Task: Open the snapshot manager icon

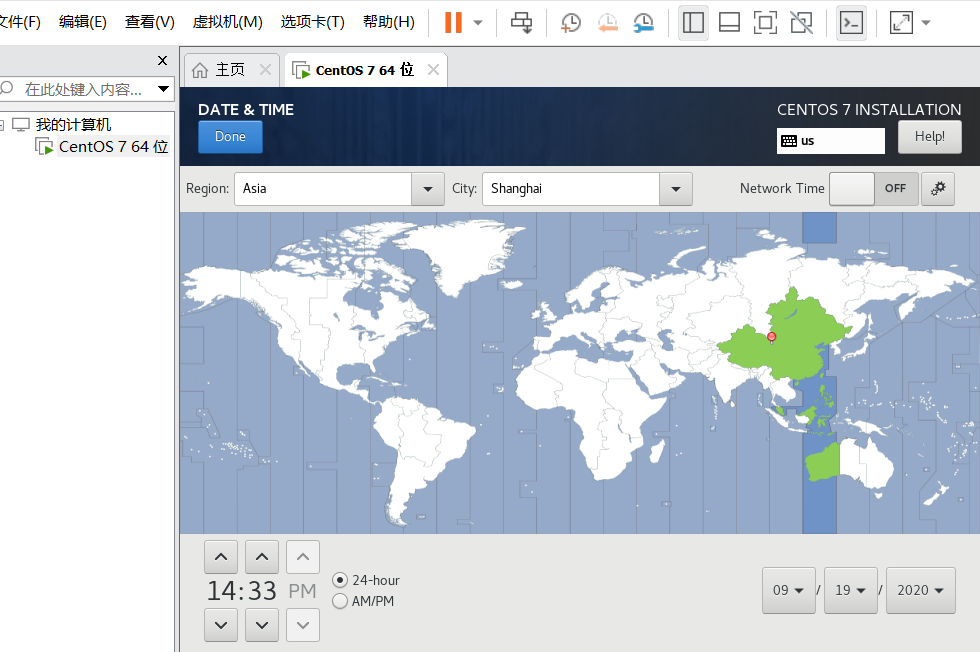Action: (x=643, y=23)
